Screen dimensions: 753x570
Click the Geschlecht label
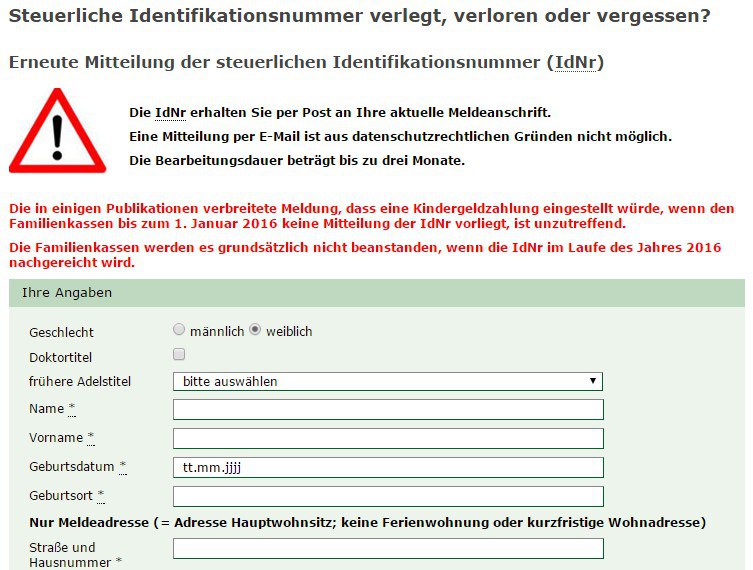point(61,332)
